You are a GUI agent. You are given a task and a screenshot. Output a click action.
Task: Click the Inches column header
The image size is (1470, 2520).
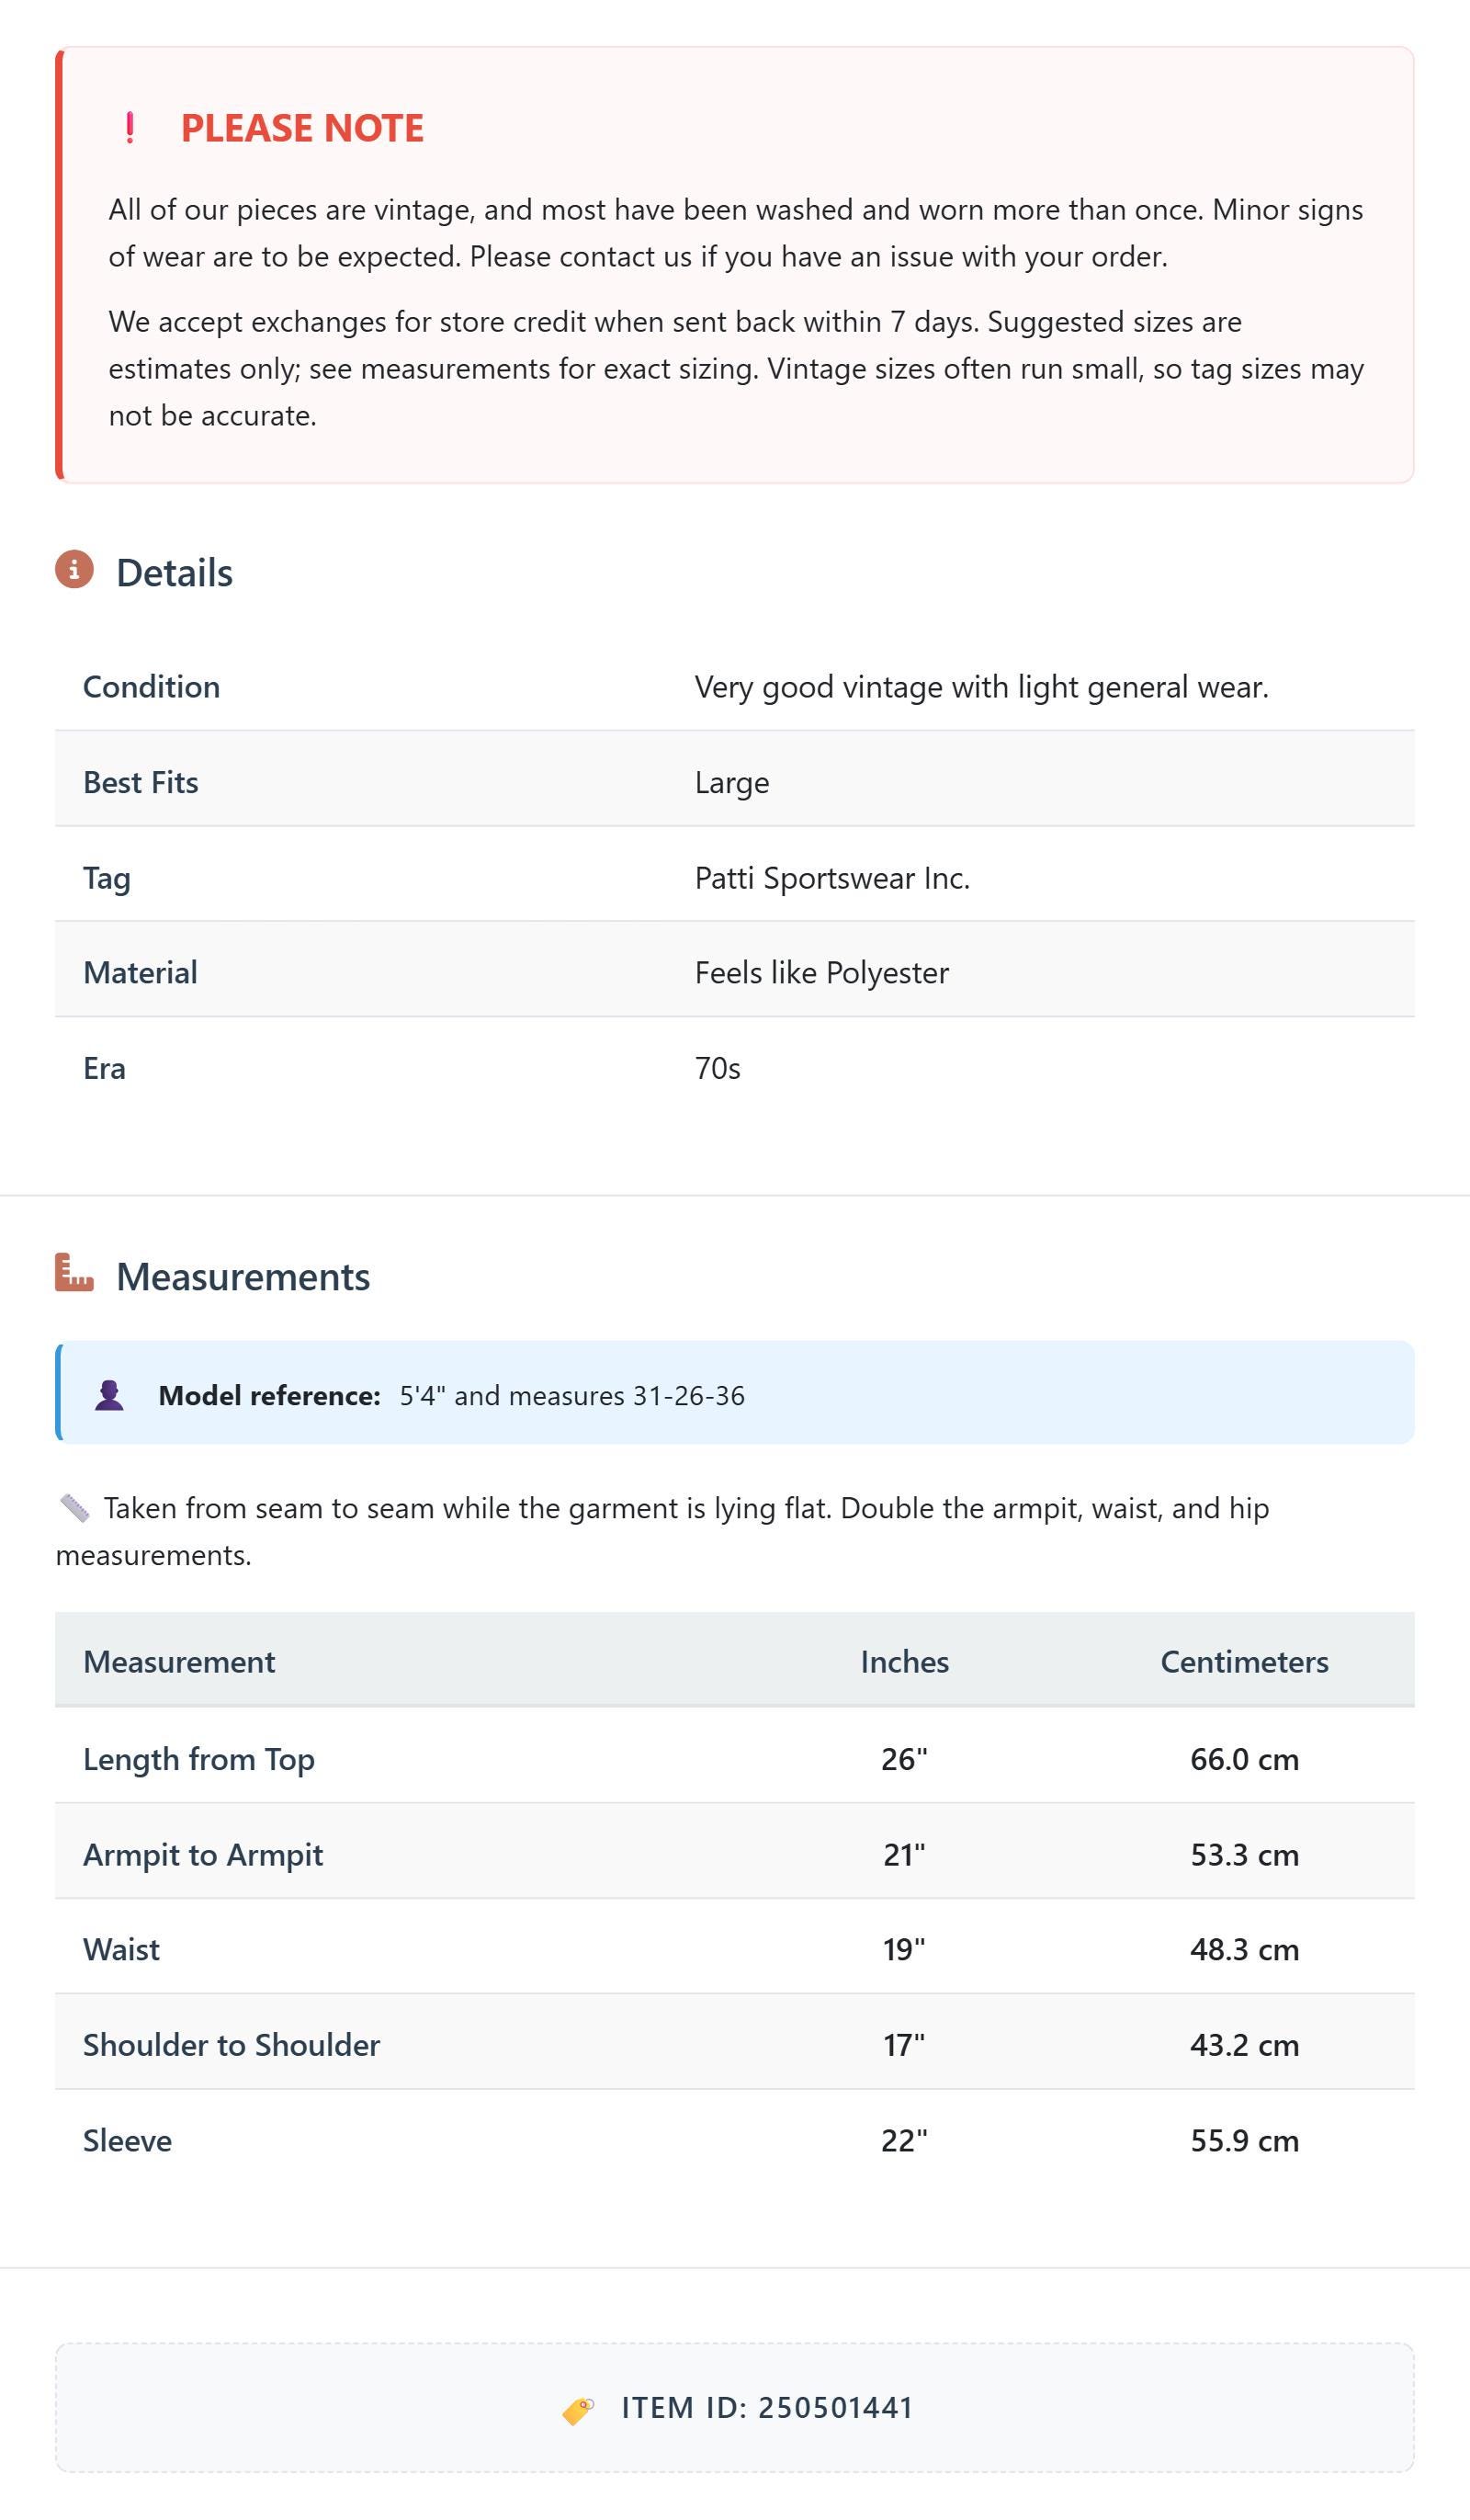[904, 1662]
